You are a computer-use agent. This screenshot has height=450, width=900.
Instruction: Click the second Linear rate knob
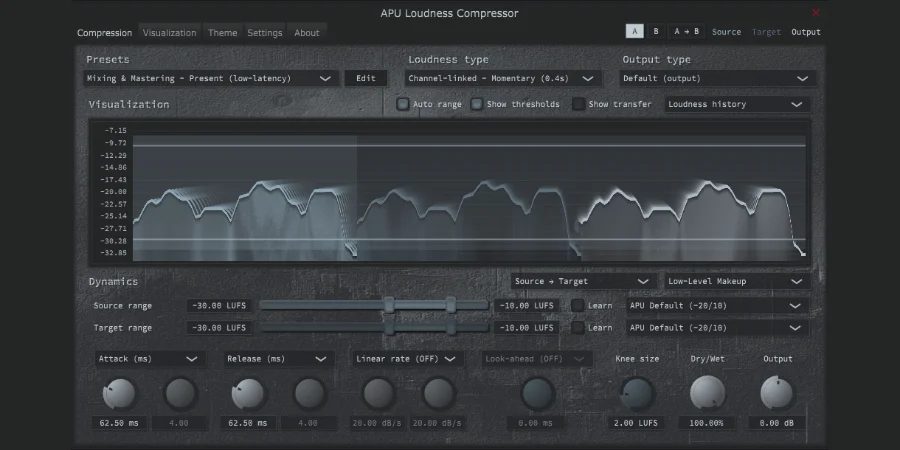coord(439,394)
